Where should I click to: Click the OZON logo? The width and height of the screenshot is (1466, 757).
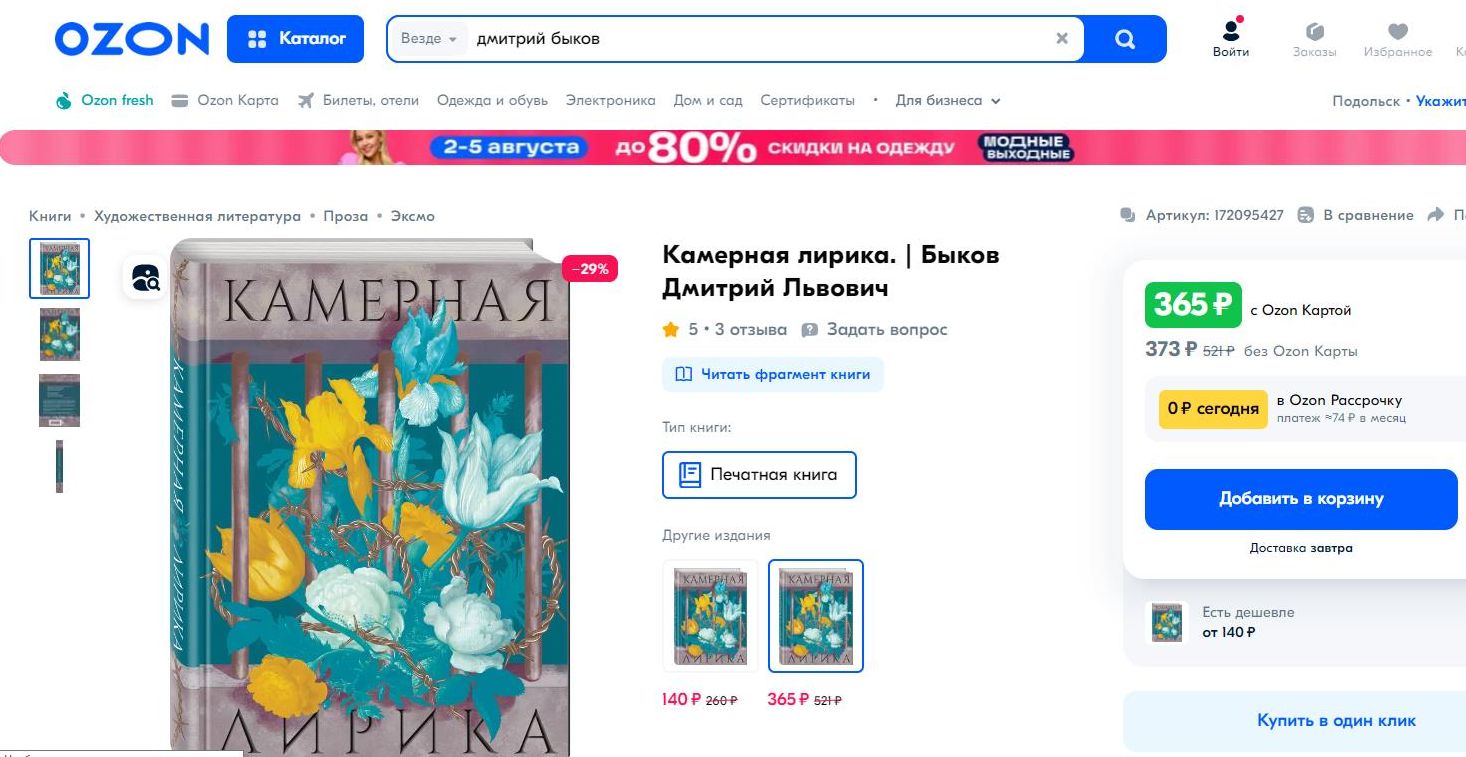pos(131,39)
